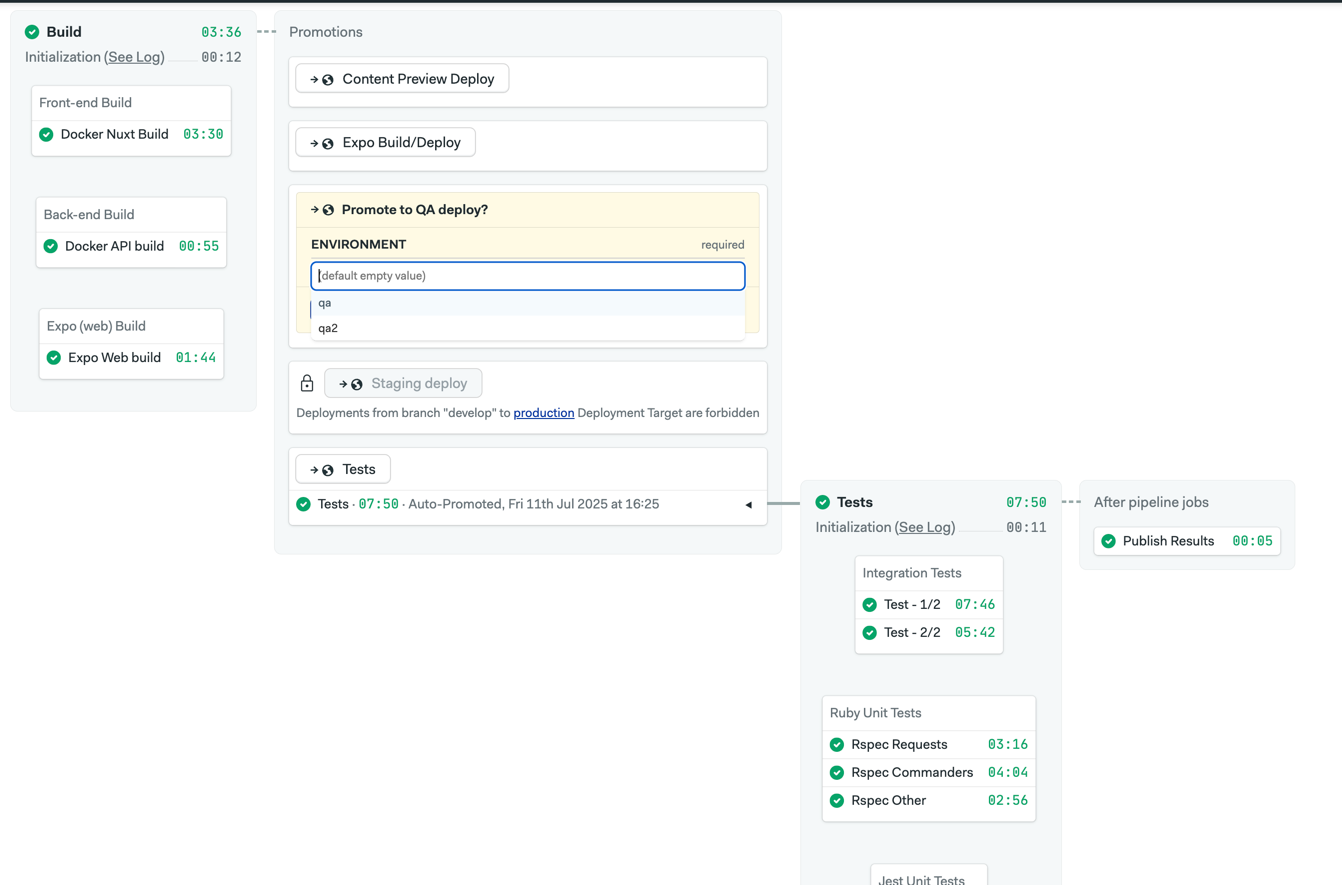Collapse the Tests promotion details with the triangle
Image resolution: width=1342 pixels, height=885 pixels.
click(749, 505)
